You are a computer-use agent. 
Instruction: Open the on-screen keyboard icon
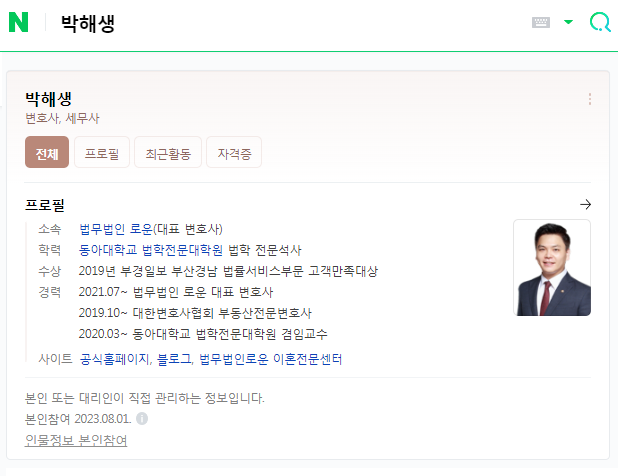pyautogui.click(x=541, y=22)
